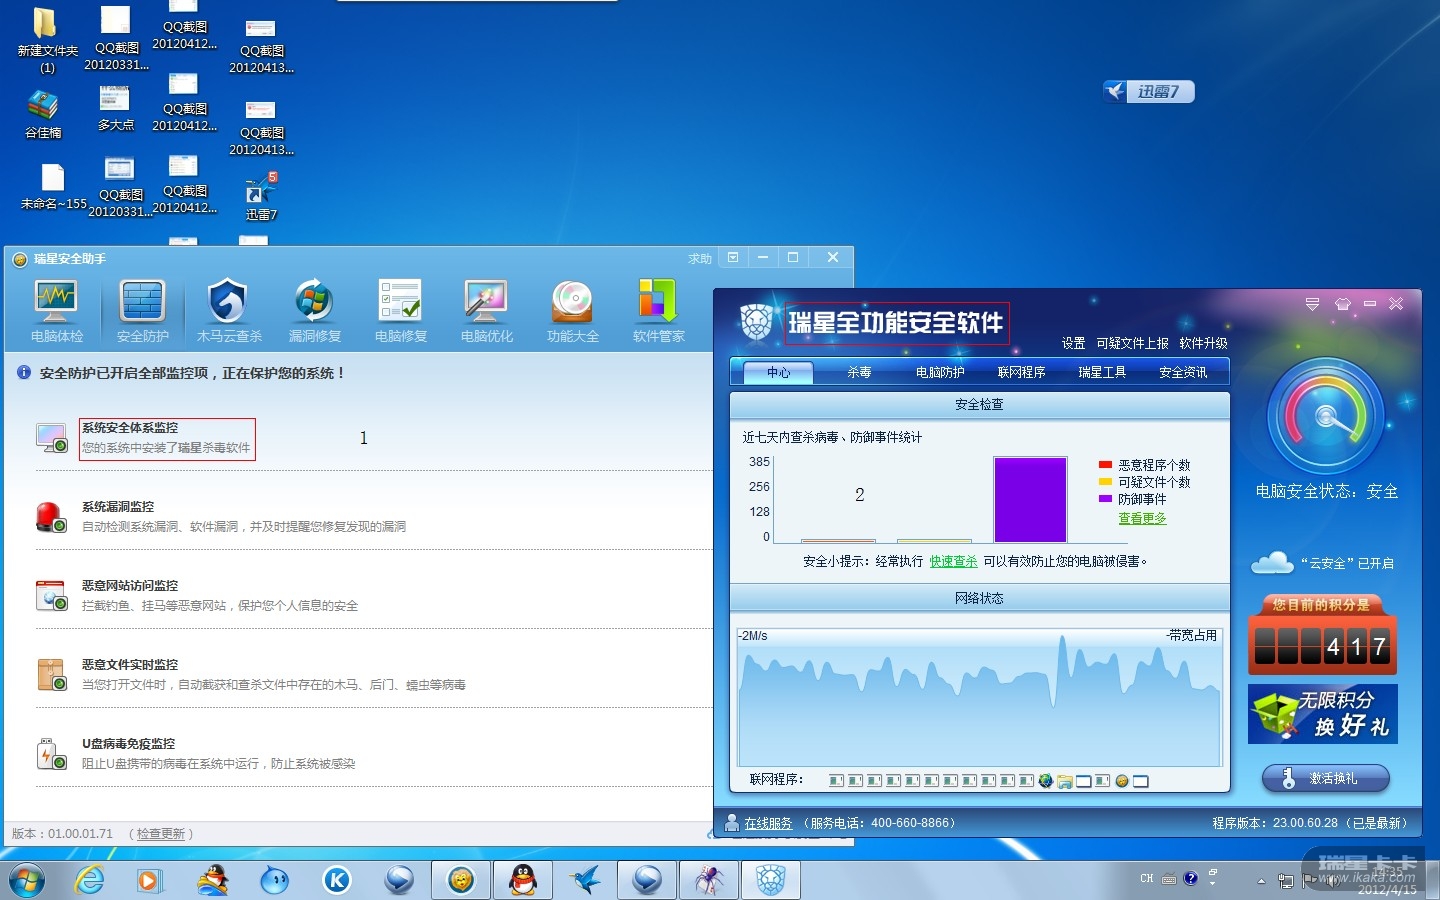
Task: Click the 电脑安全状态 gauge dial
Action: pos(1326,416)
